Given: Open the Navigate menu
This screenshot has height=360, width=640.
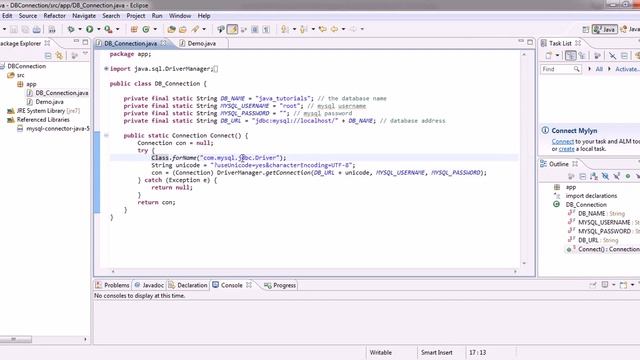Looking at the screenshot, I should [x=84, y=16].
